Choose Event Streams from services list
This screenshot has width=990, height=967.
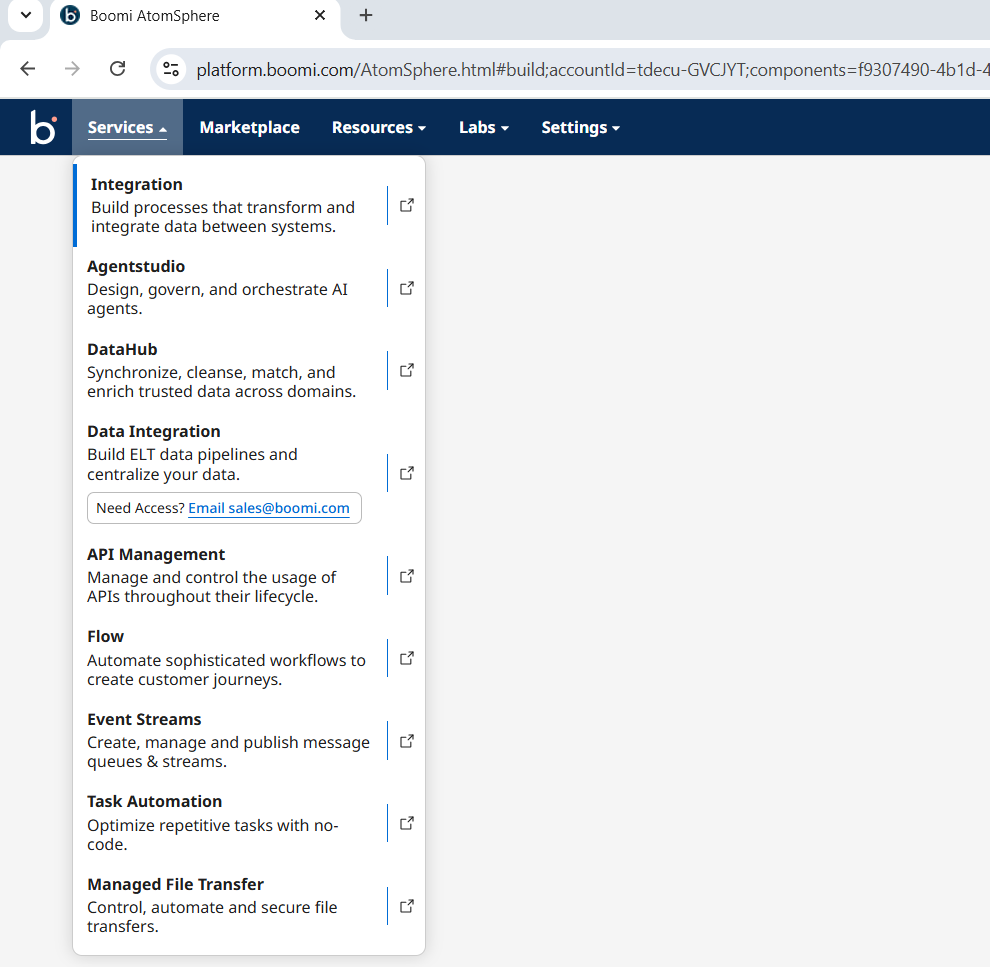[144, 720]
